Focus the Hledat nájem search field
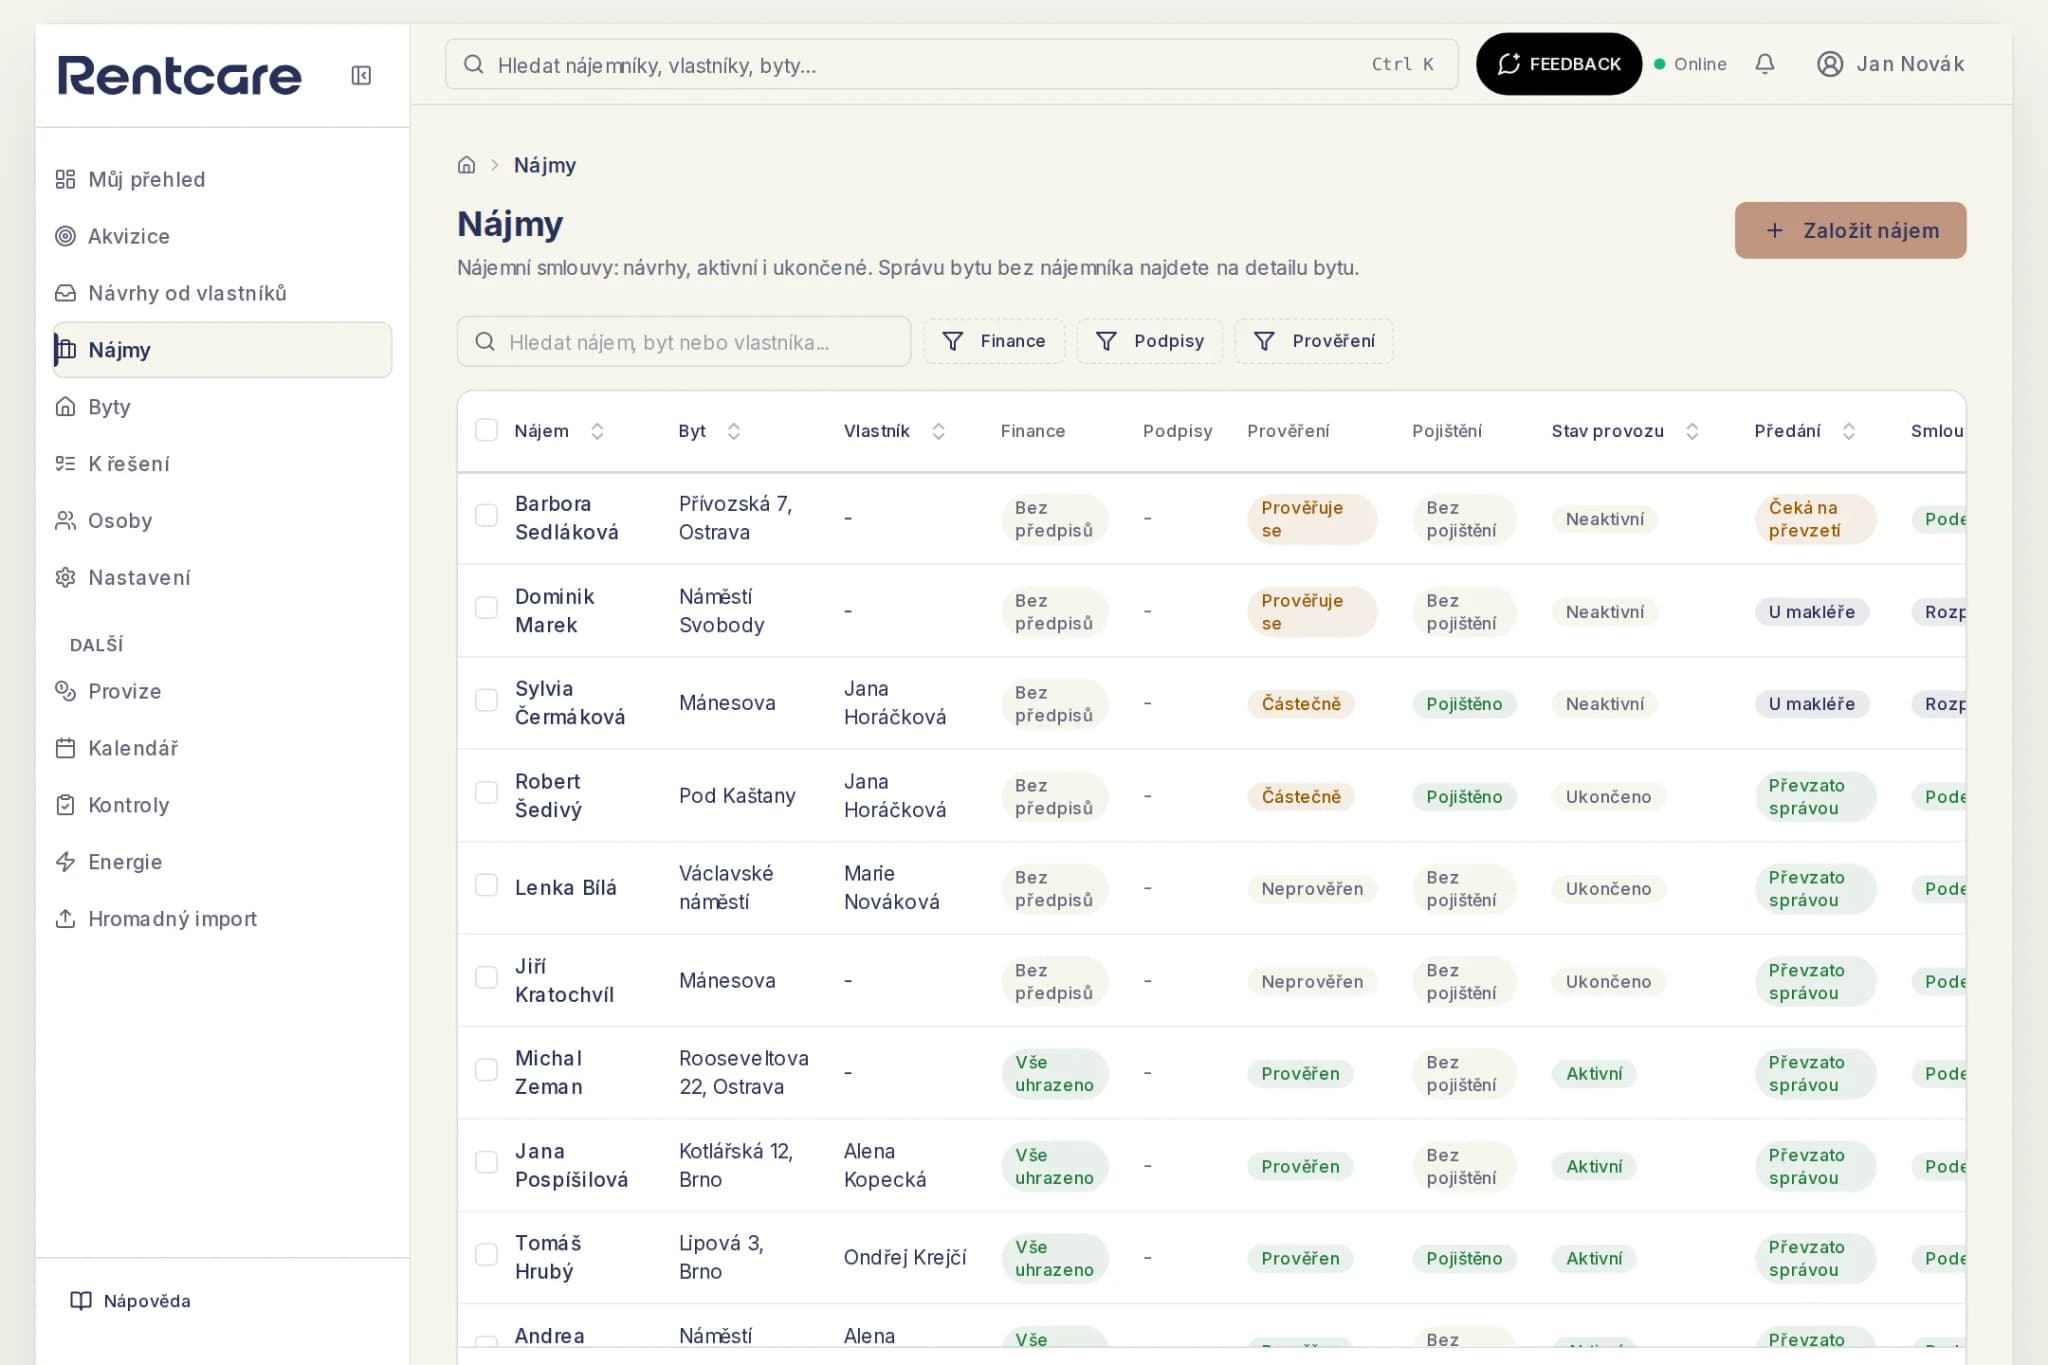2048x1365 pixels. click(684, 342)
